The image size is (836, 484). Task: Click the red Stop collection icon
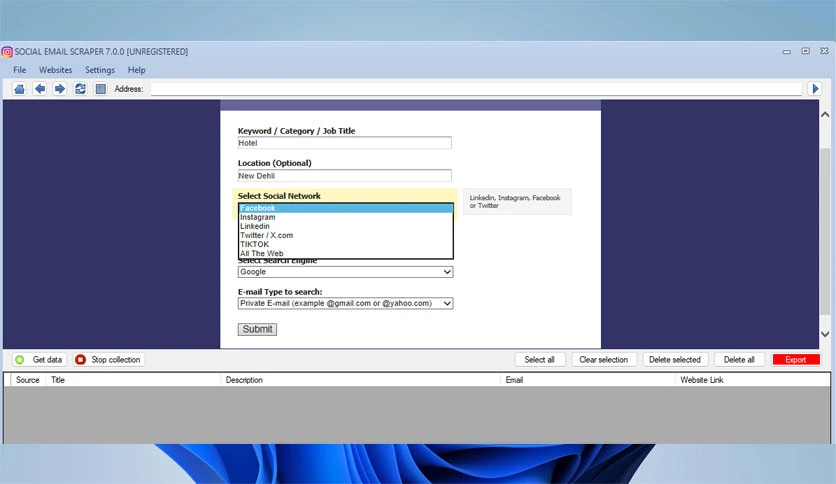coord(81,360)
